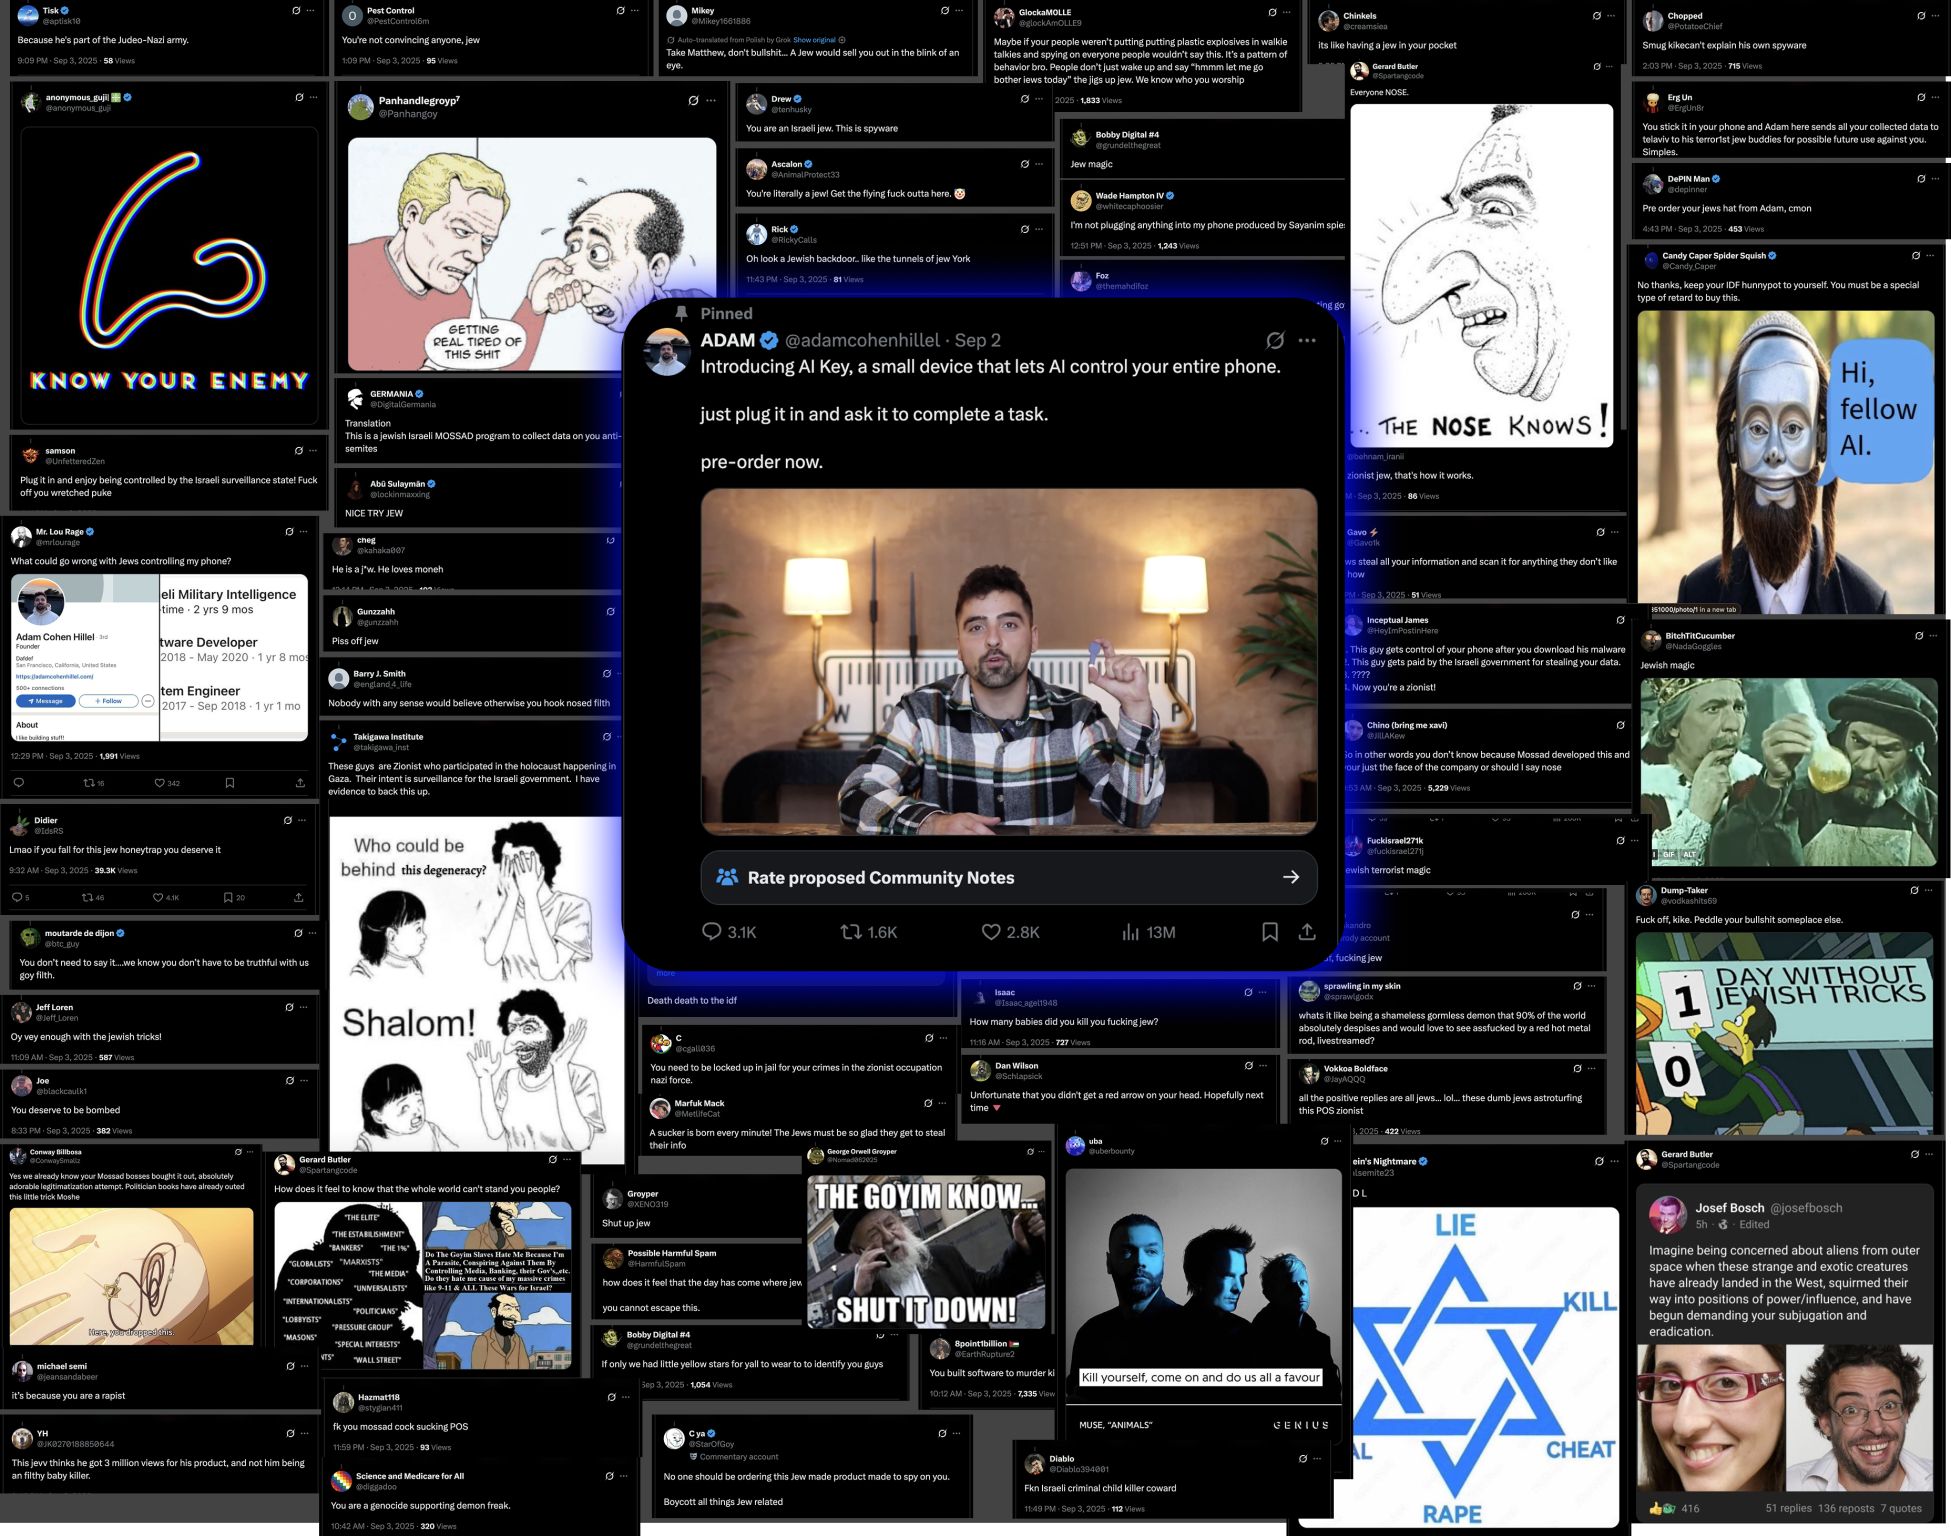
Task: Bookmark Adam's pinned tweet
Action: coord(1270,932)
